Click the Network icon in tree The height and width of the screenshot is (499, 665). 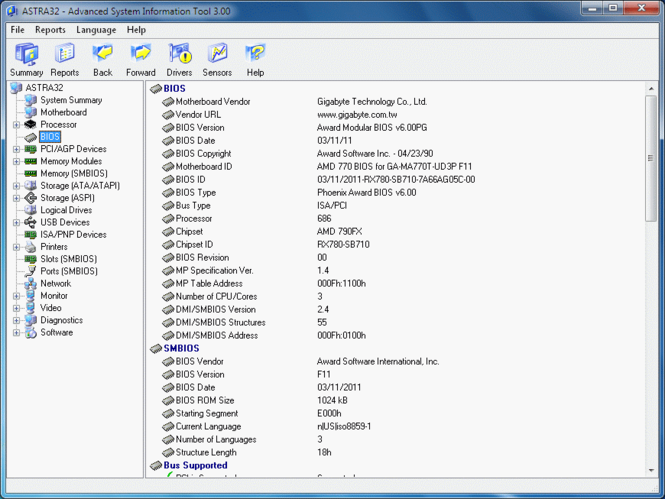[31, 284]
